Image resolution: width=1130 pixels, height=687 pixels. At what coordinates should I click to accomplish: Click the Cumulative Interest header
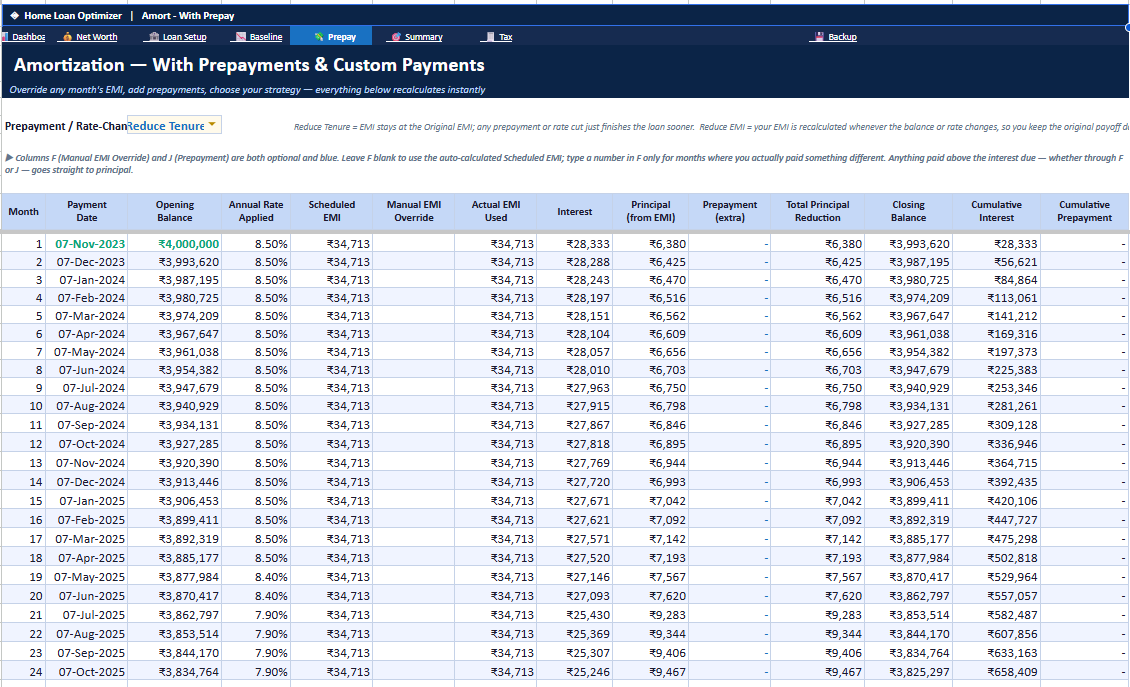(x=996, y=212)
